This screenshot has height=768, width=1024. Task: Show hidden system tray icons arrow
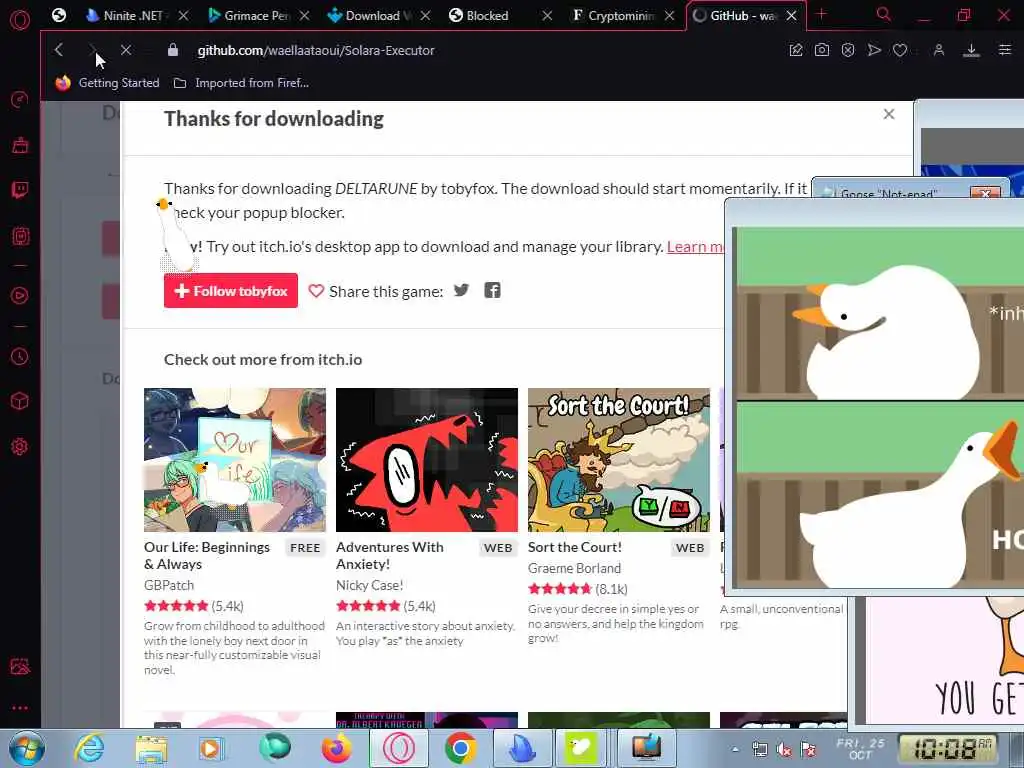pos(735,749)
